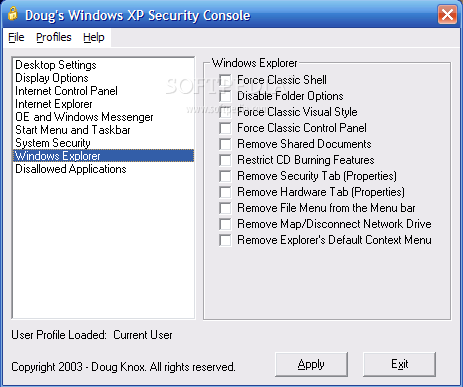Image resolution: width=463 pixels, height=387 pixels.
Task: Tick Remove File Menu from the Menu bar
Action: pos(225,208)
